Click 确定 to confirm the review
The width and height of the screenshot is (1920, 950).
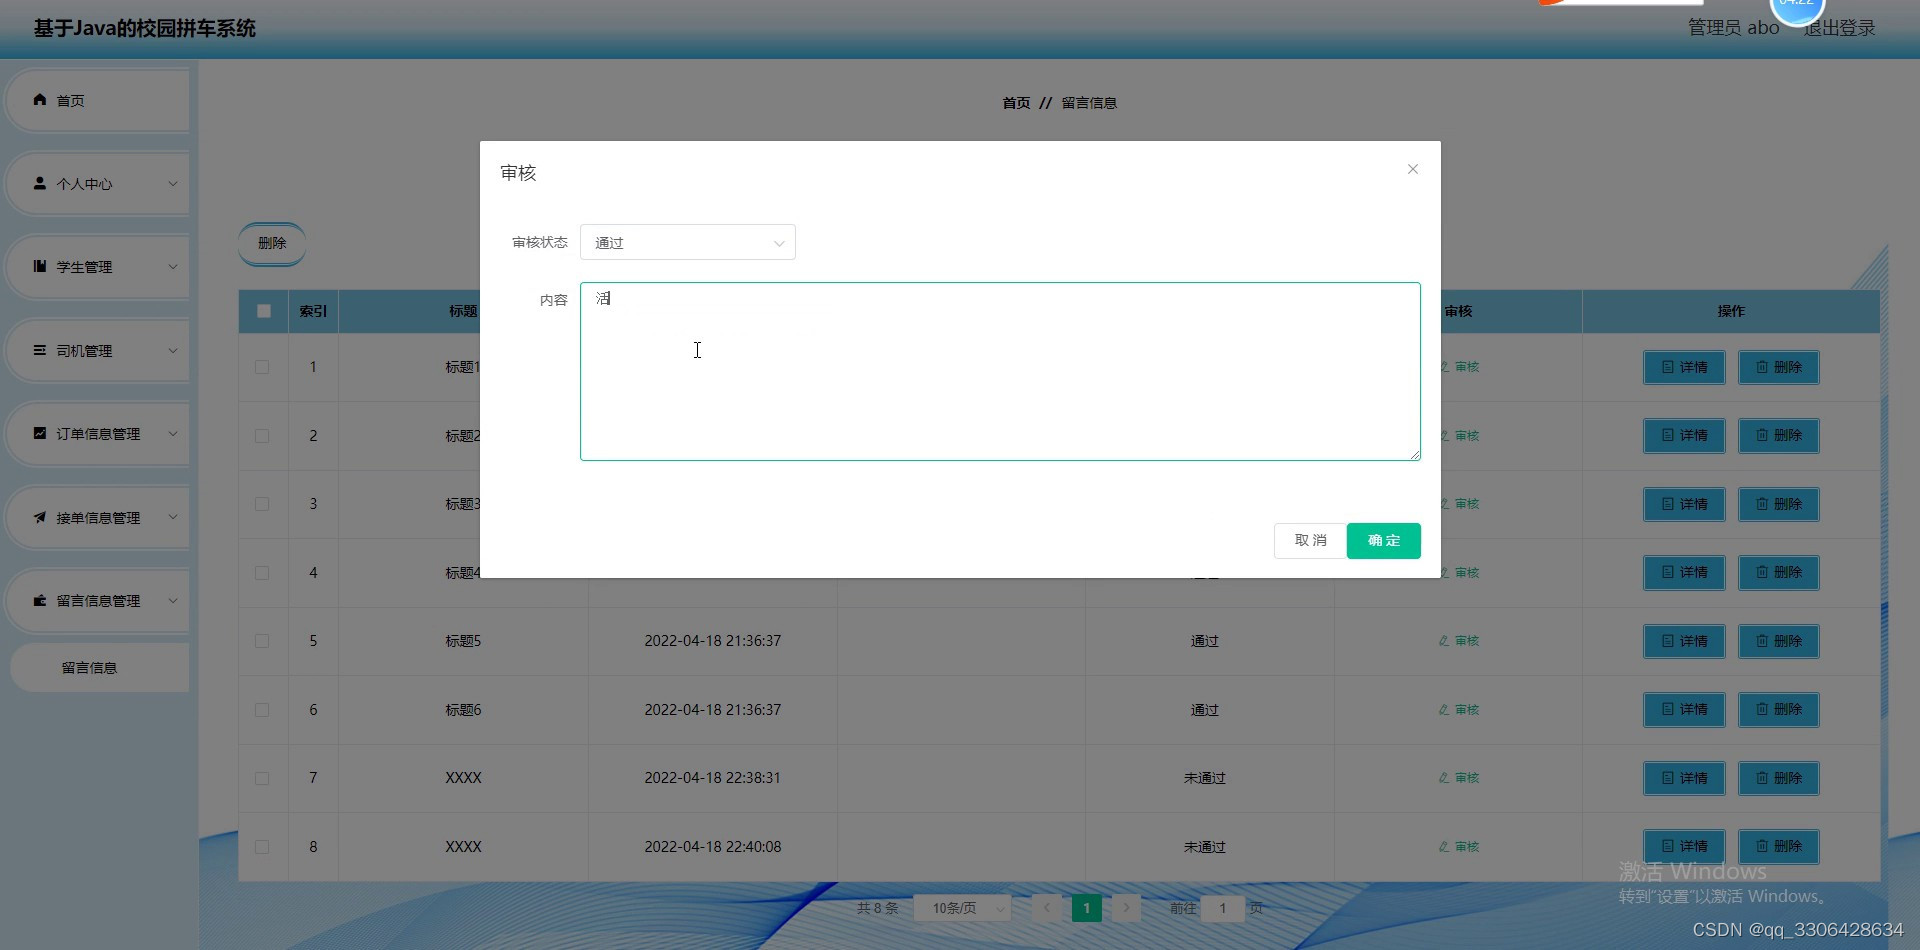pyautogui.click(x=1384, y=541)
